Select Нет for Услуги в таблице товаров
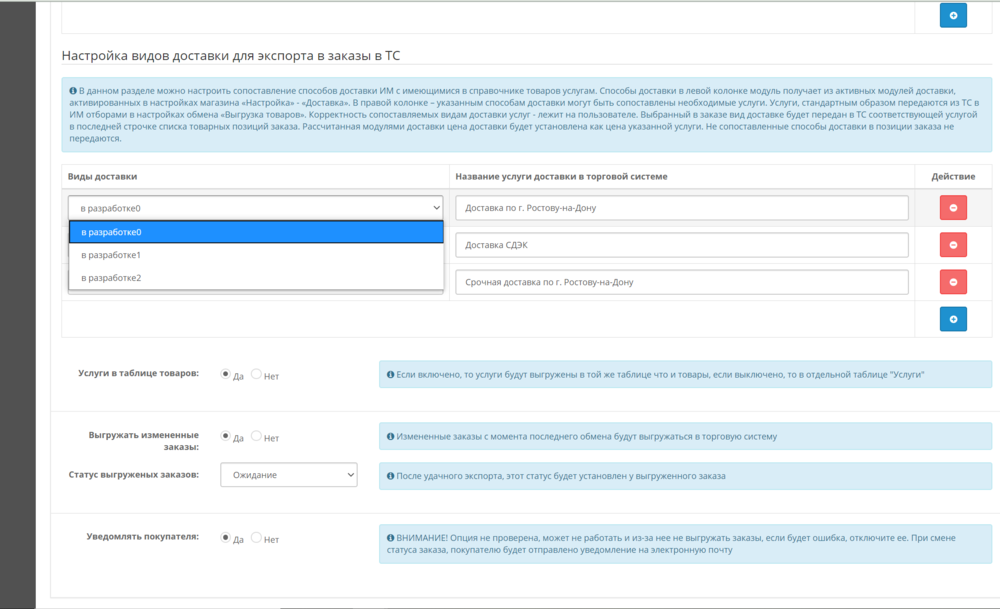Screen dimensions: 1000x609 257,374
